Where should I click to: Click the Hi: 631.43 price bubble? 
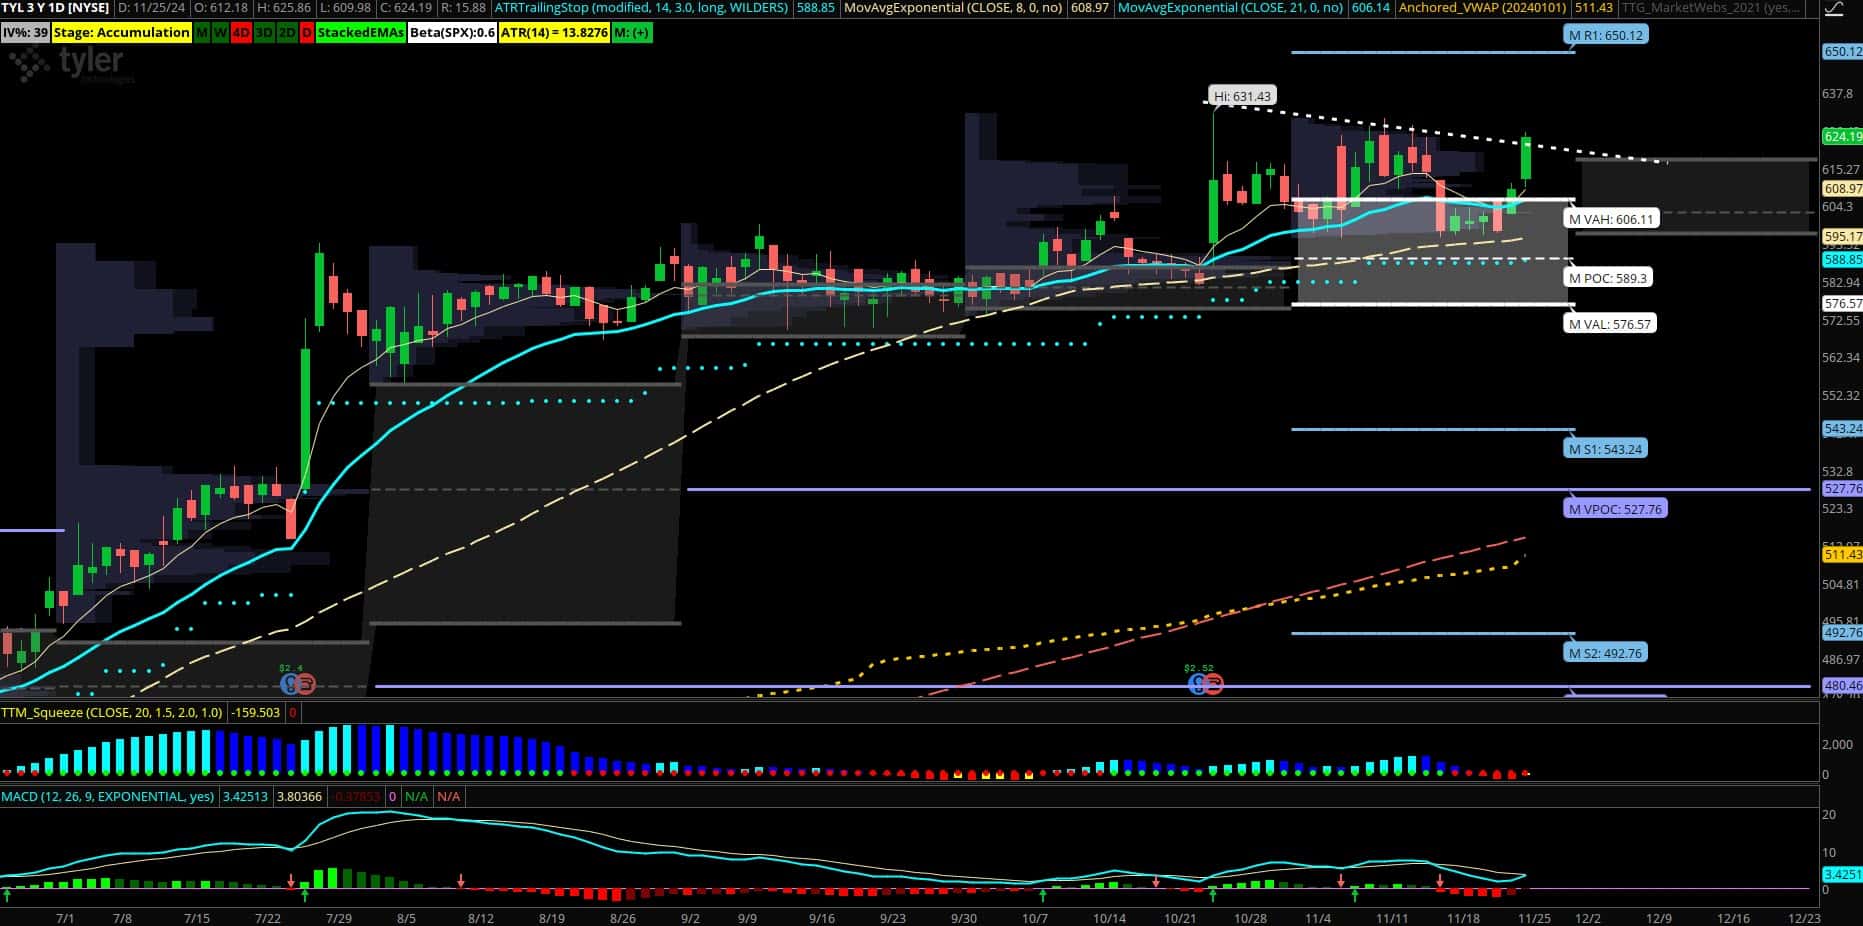[1241, 96]
